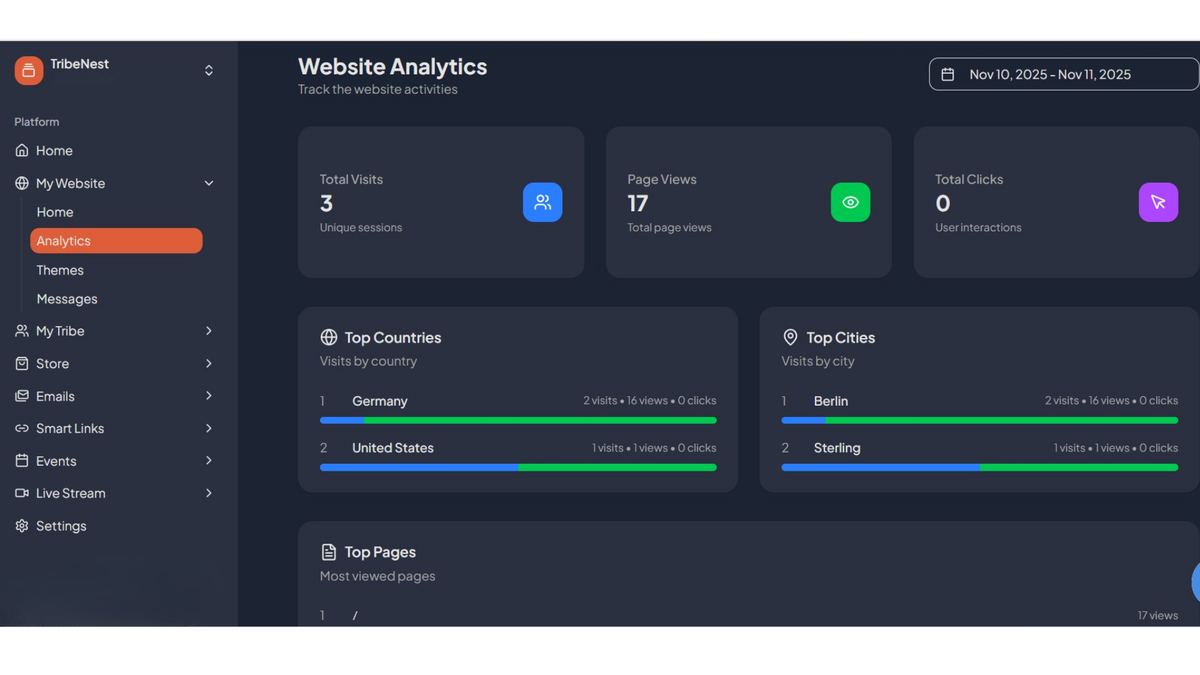1200x675 pixels.
Task: Expand the Live Stream chevron
Action: [x=209, y=493]
